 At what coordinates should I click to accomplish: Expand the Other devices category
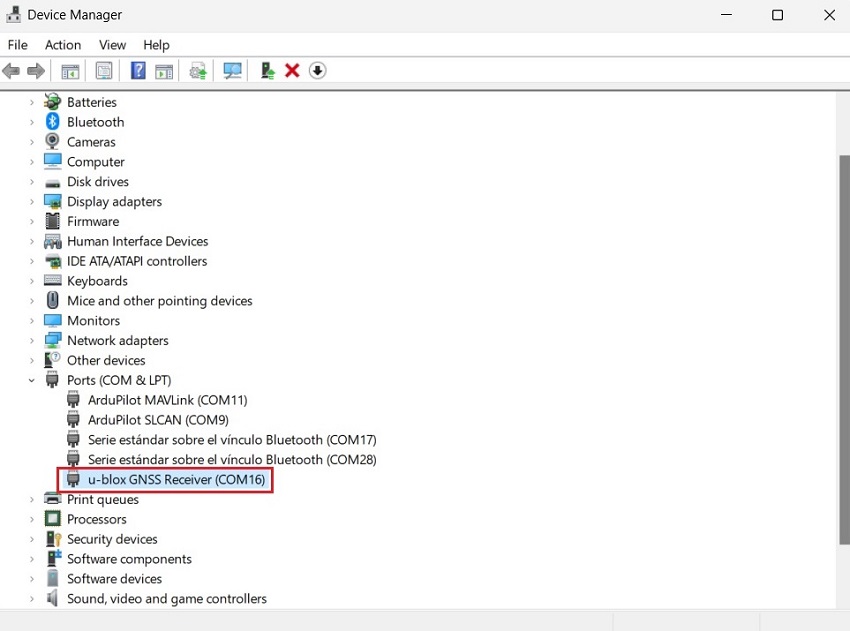click(32, 361)
